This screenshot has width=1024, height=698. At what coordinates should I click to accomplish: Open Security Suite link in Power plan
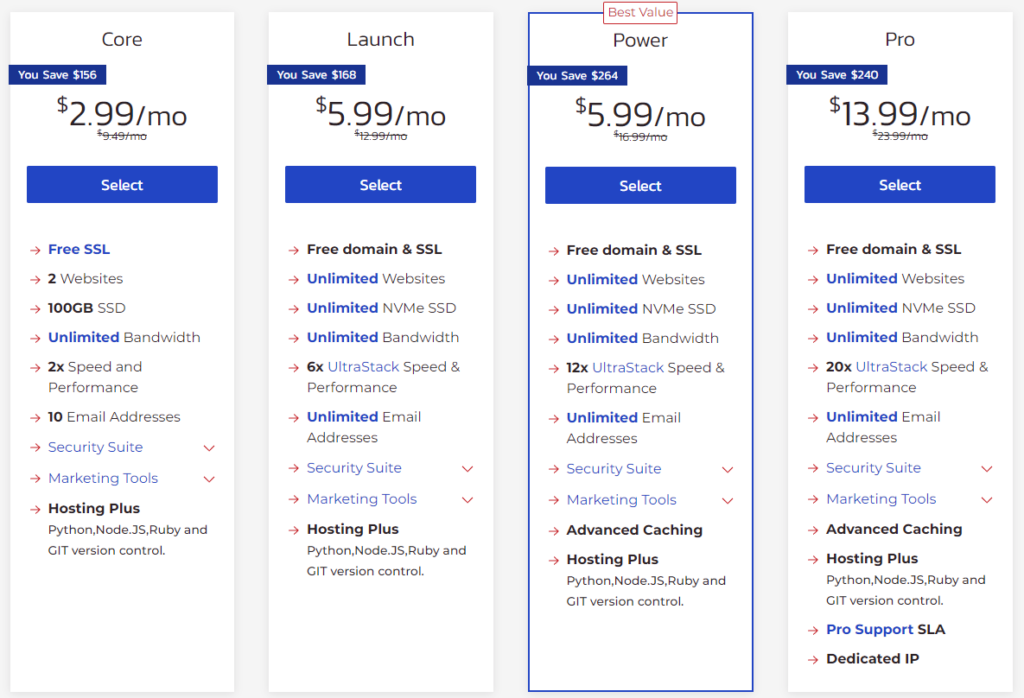614,469
